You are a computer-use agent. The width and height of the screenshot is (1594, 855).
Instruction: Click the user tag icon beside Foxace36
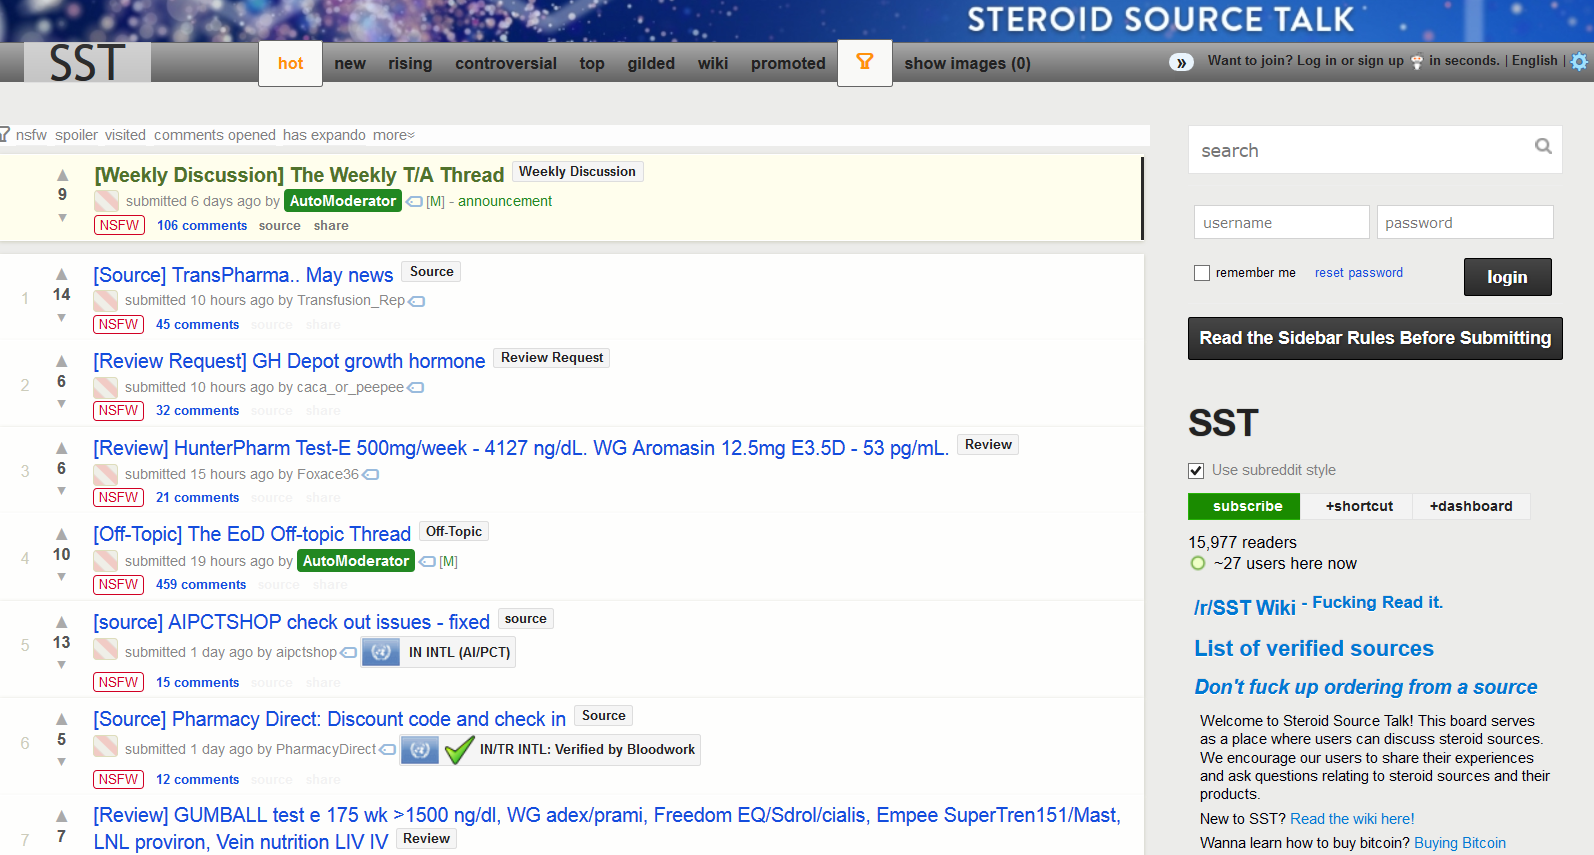(371, 475)
